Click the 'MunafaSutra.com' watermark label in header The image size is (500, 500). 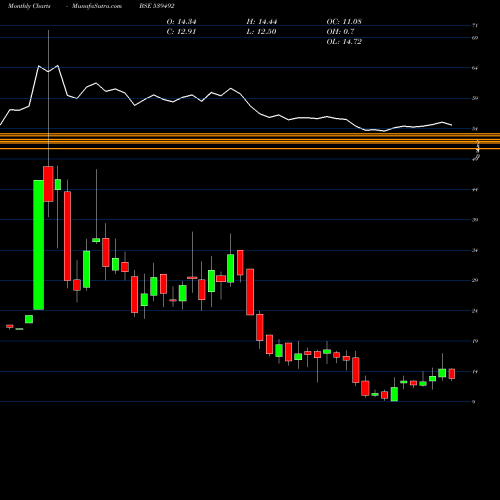click(x=97, y=6)
